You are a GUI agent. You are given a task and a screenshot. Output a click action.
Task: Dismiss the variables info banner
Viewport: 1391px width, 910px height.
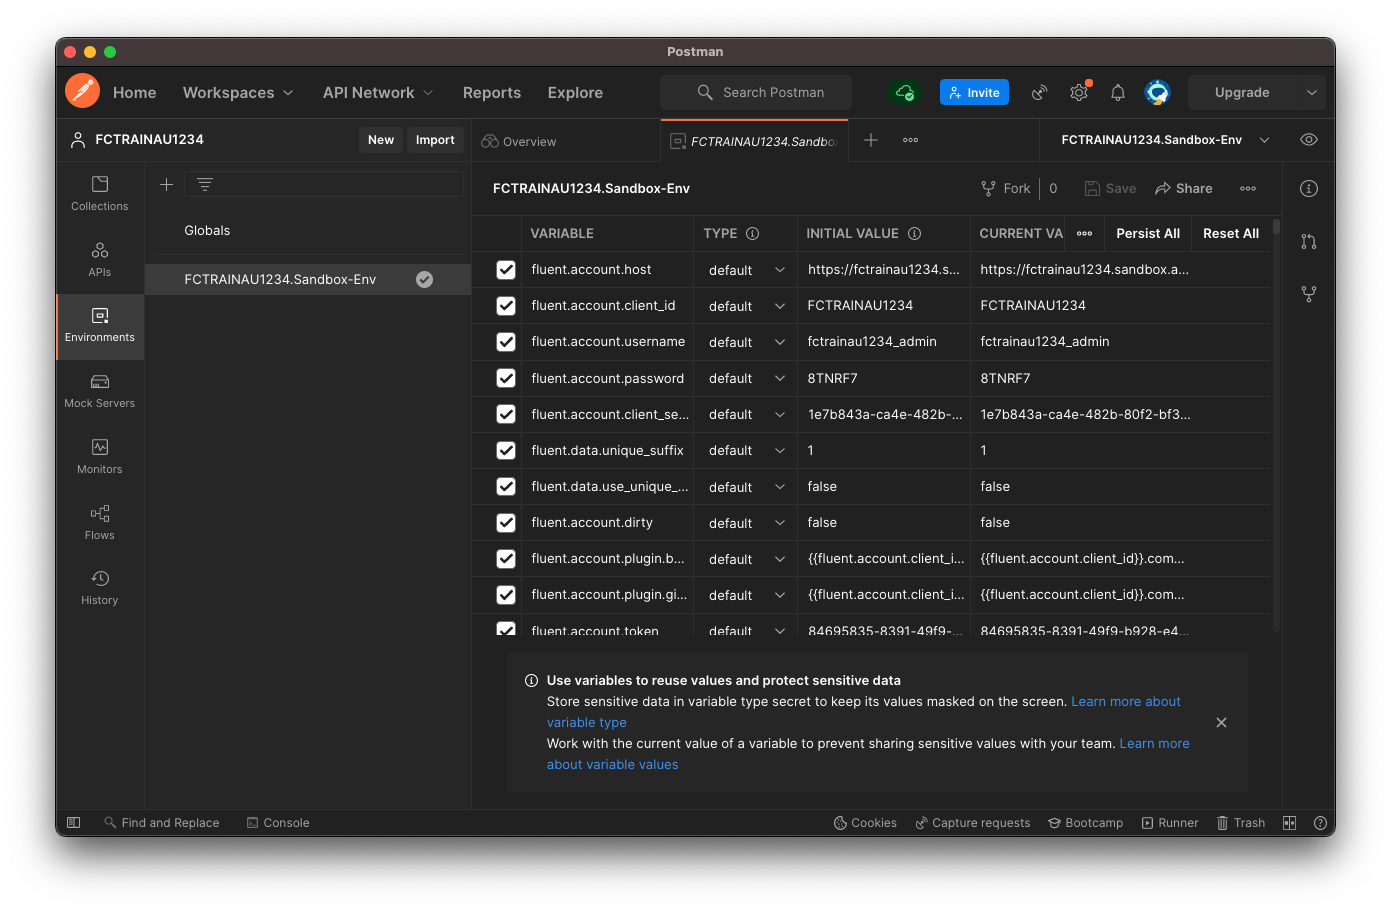tap(1221, 722)
